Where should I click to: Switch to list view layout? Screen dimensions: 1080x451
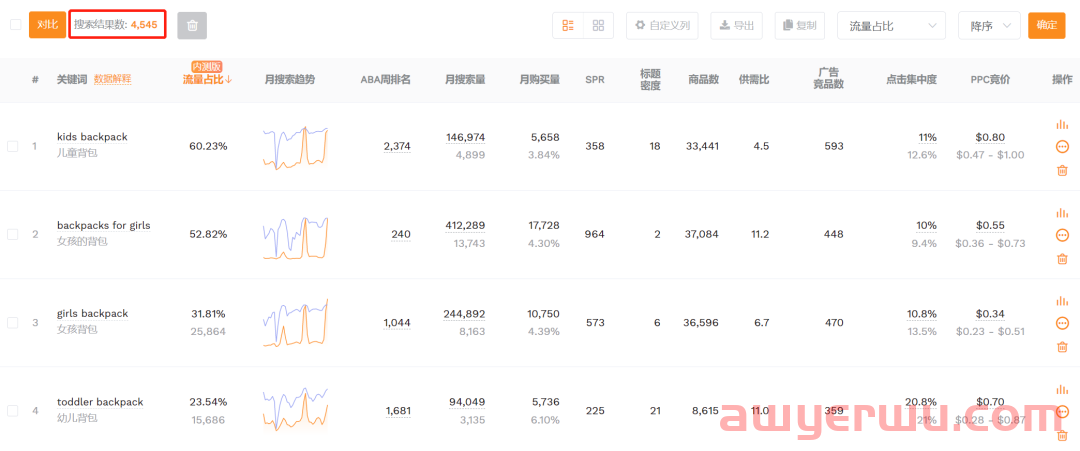568,25
